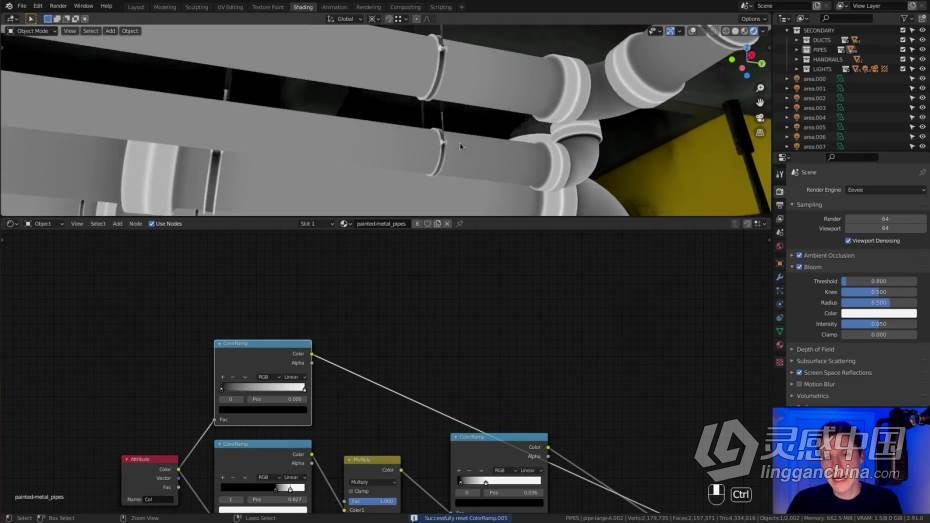Expand the PIPES collection
Image resolution: width=930 pixels, height=523 pixels.
(x=797, y=50)
